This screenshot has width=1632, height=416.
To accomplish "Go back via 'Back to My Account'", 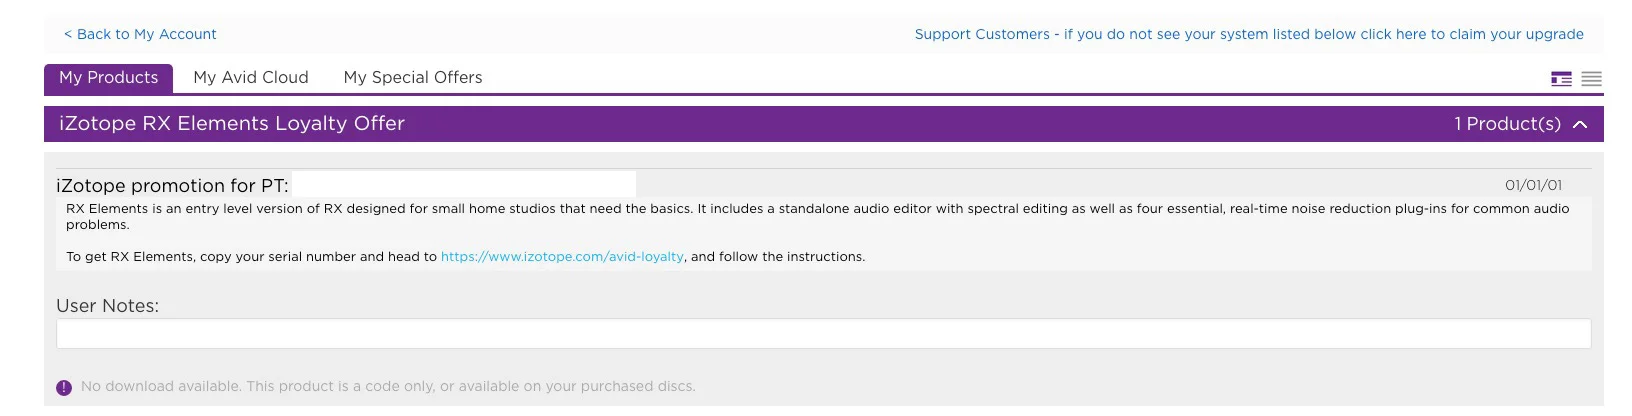I will pos(140,34).
